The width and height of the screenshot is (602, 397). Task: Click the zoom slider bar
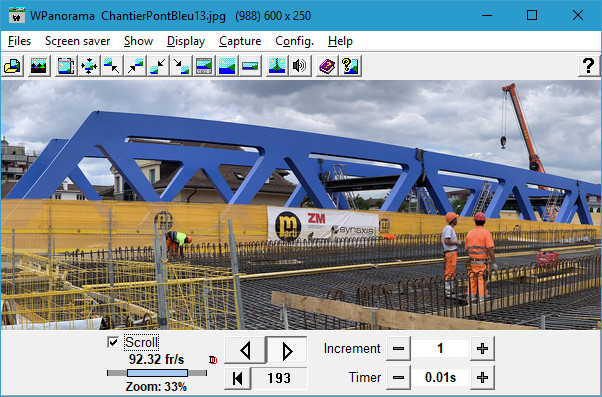pos(157,373)
